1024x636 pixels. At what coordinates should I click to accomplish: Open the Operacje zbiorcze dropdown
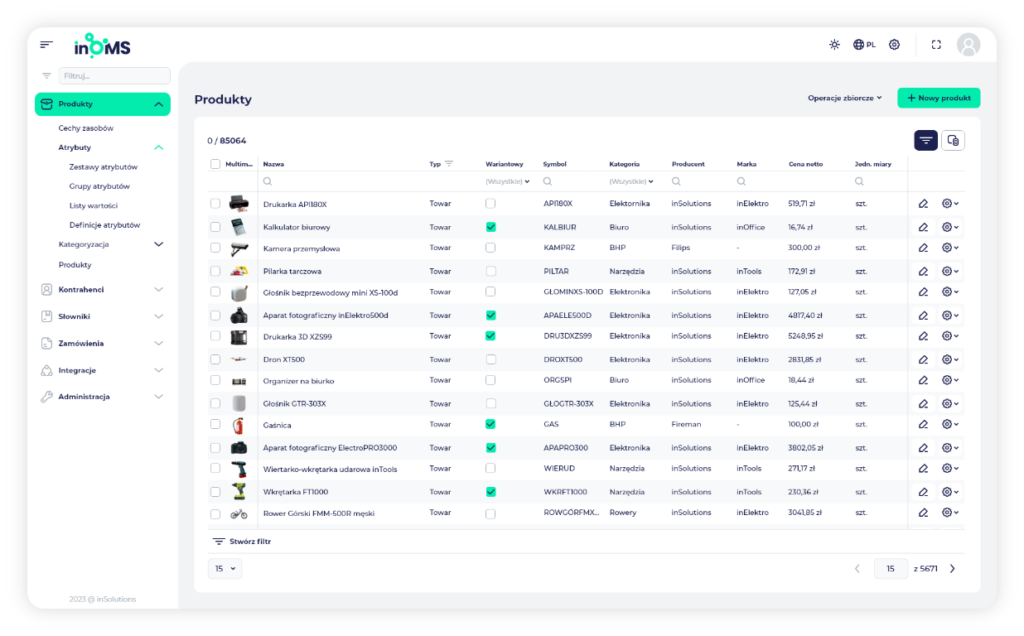click(x=845, y=98)
